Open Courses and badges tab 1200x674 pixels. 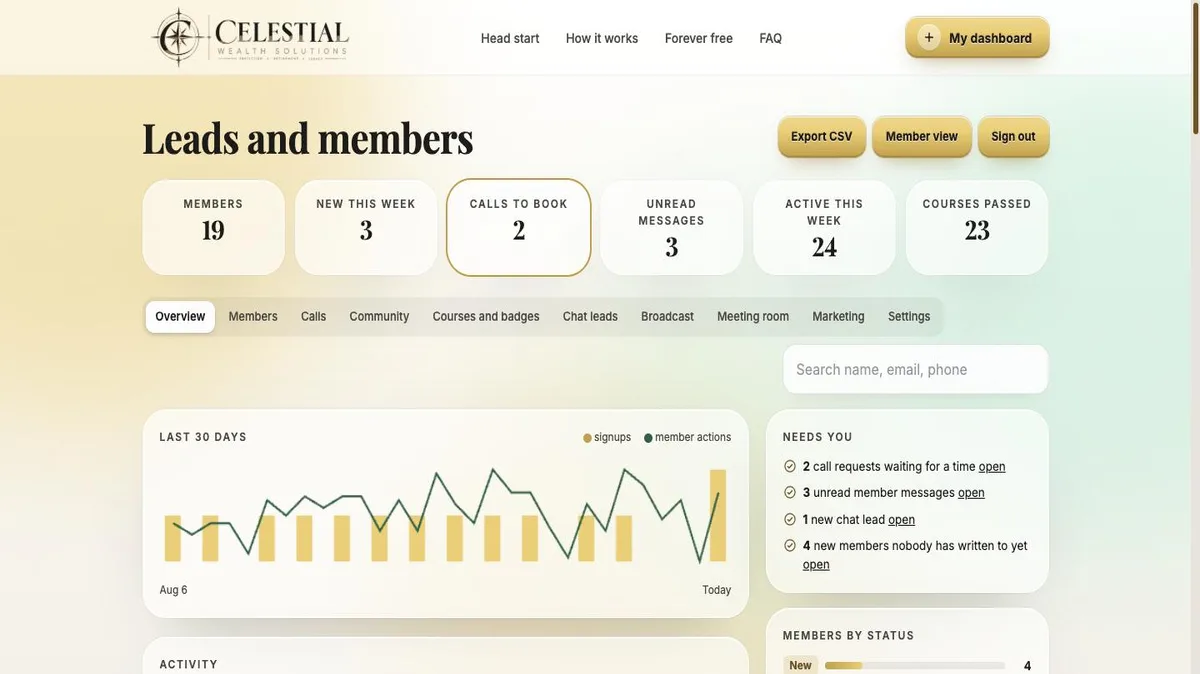click(486, 316)
